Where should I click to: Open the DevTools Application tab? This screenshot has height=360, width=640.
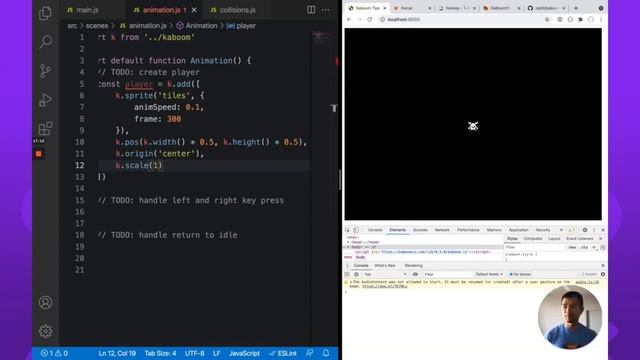[x=518, y=230]
